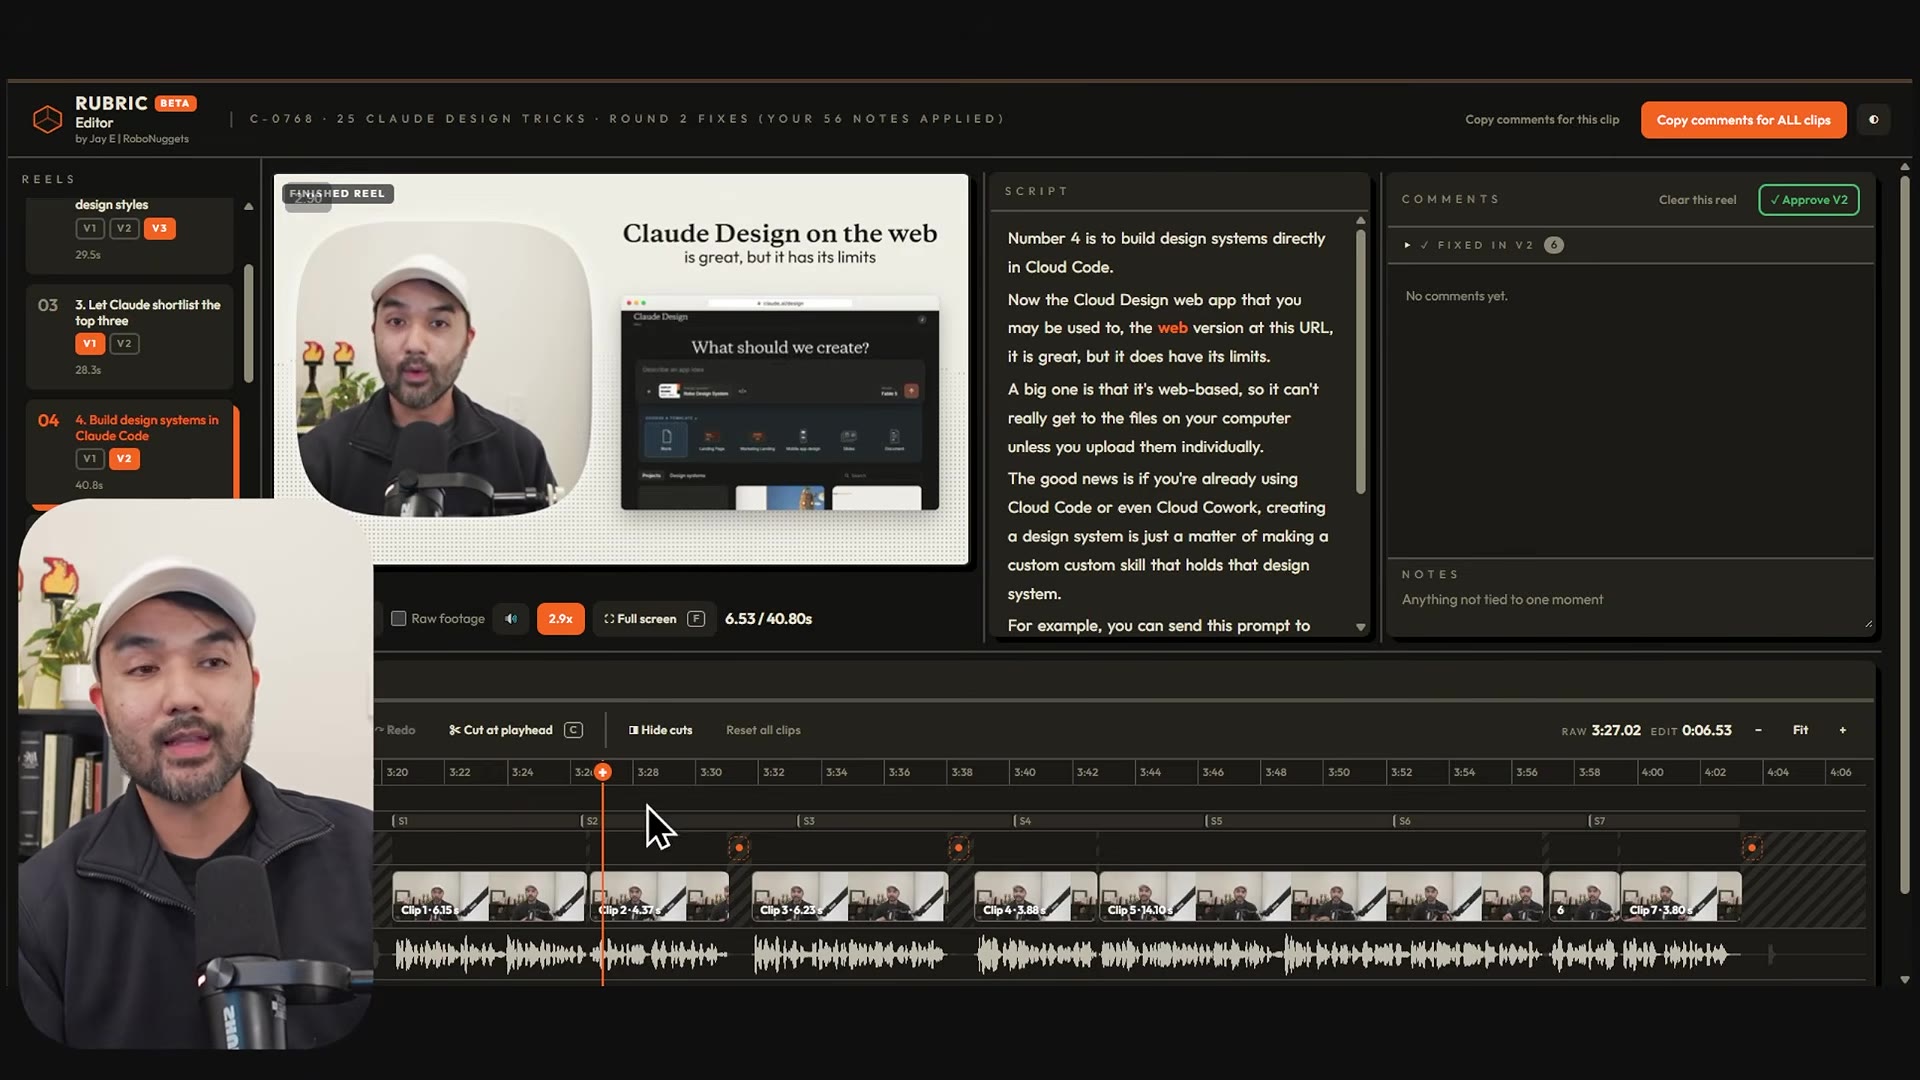
Task: Click the script panel scroll-down arrow
Action: pos(1360,627)
